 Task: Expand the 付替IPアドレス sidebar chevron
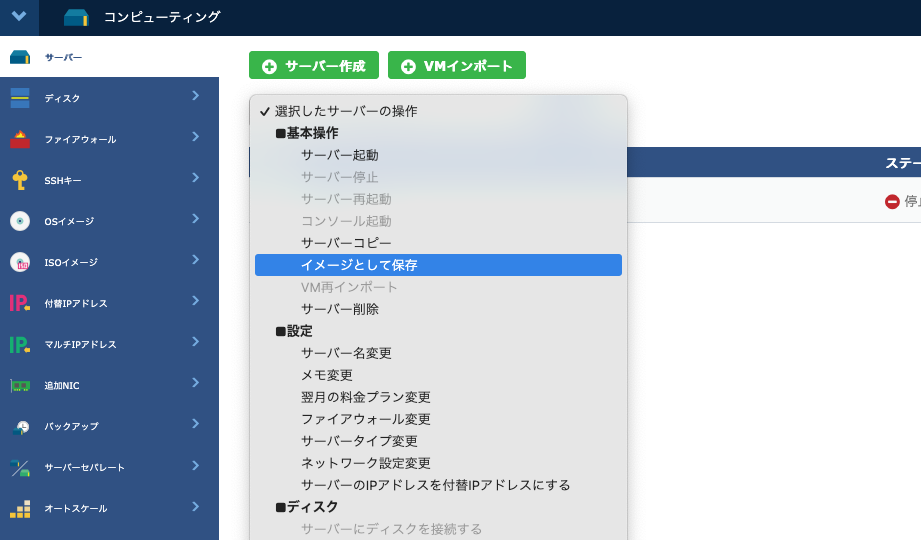tap(196, 301)
